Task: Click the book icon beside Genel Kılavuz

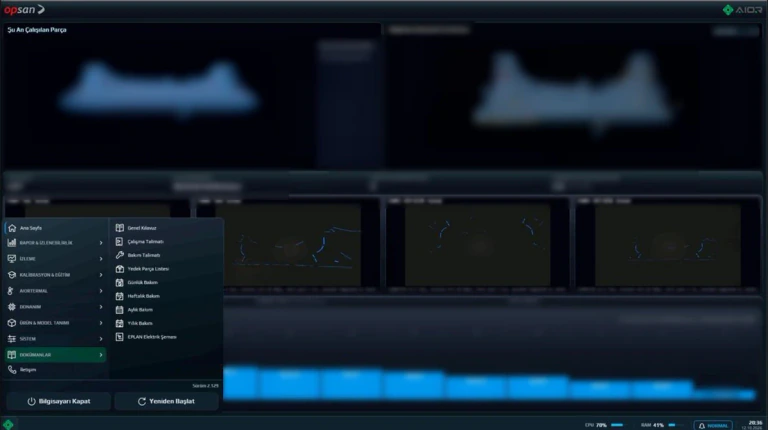Action: tap(120, 228)
